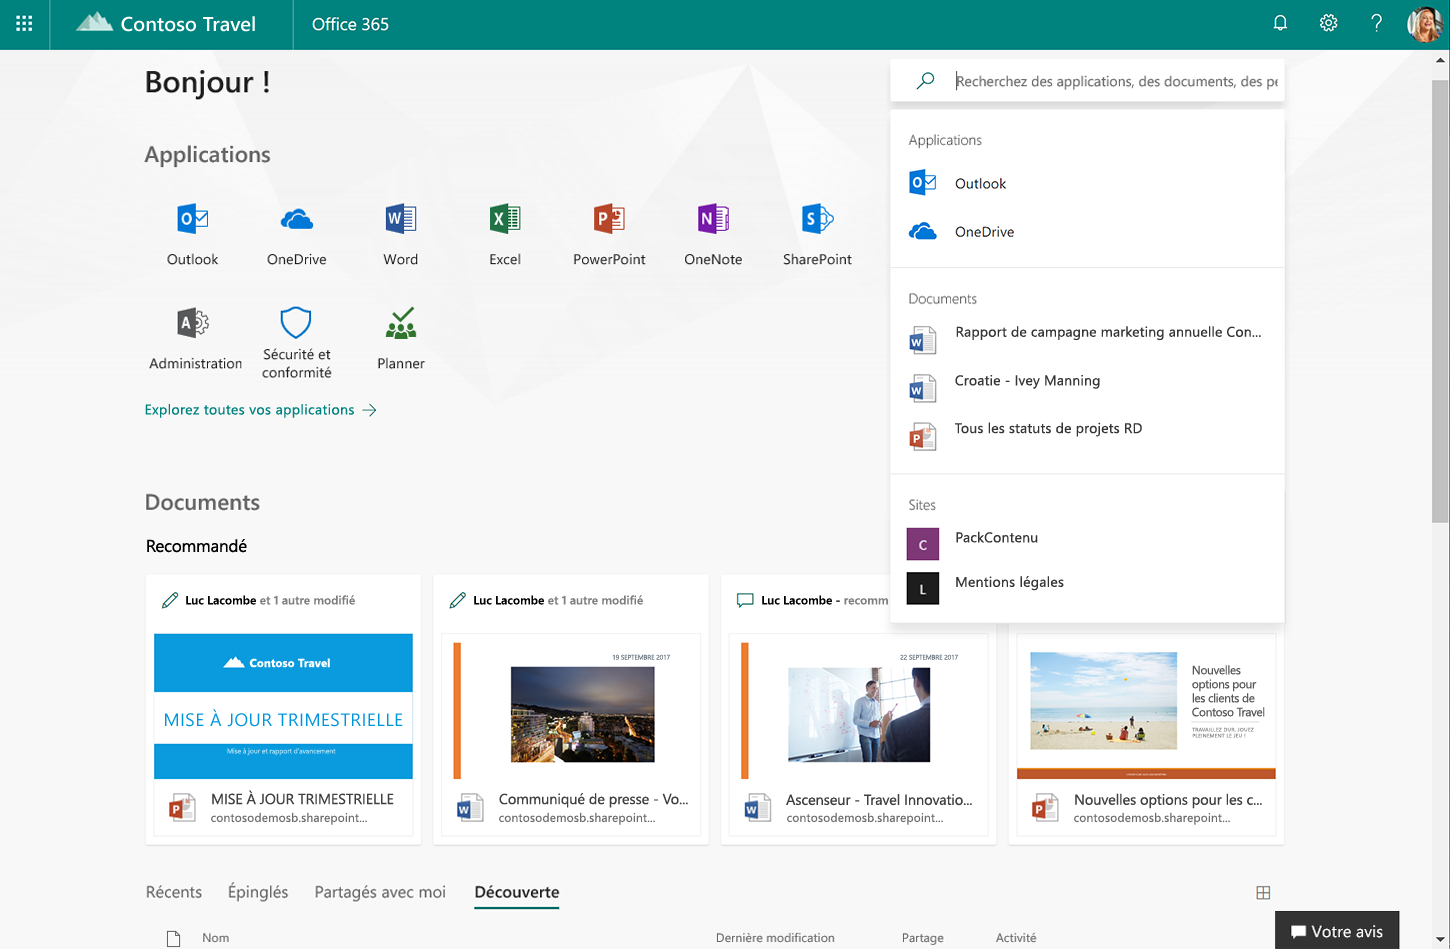Open the notifications bell

pyautogui.click(x=1280, y=23)
